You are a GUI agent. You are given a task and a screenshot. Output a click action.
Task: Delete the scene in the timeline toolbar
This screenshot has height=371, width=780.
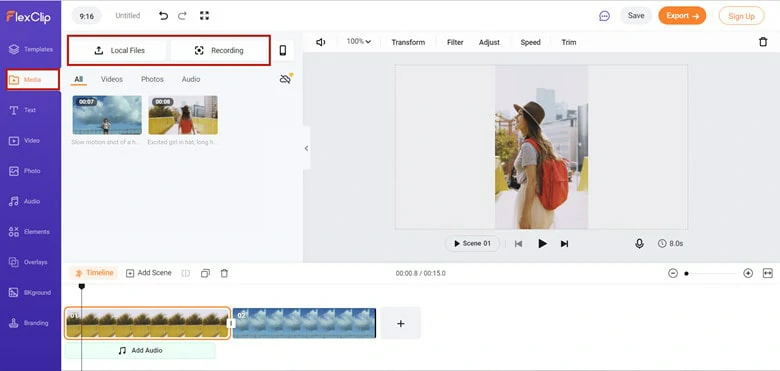(x=224, y=273)
